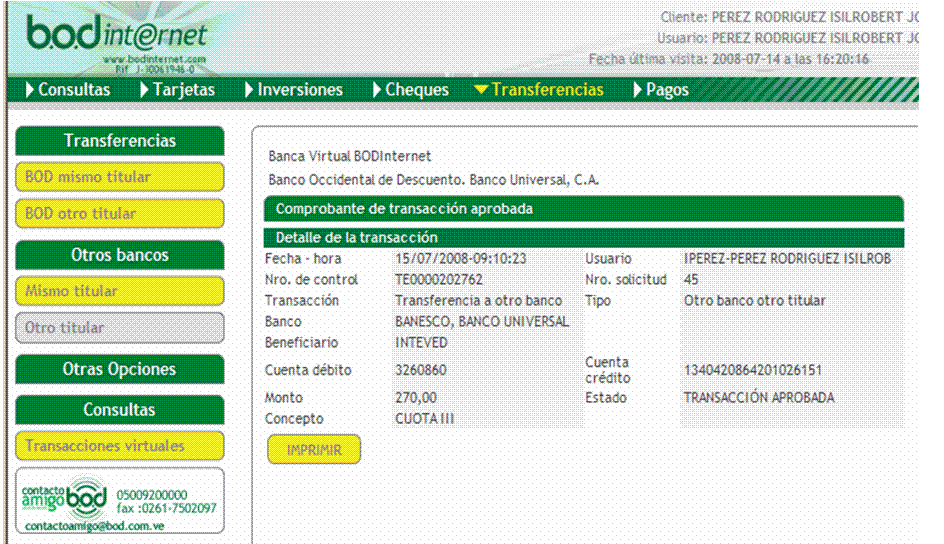Click Transferencia a otro banco value

click(479, 301)
